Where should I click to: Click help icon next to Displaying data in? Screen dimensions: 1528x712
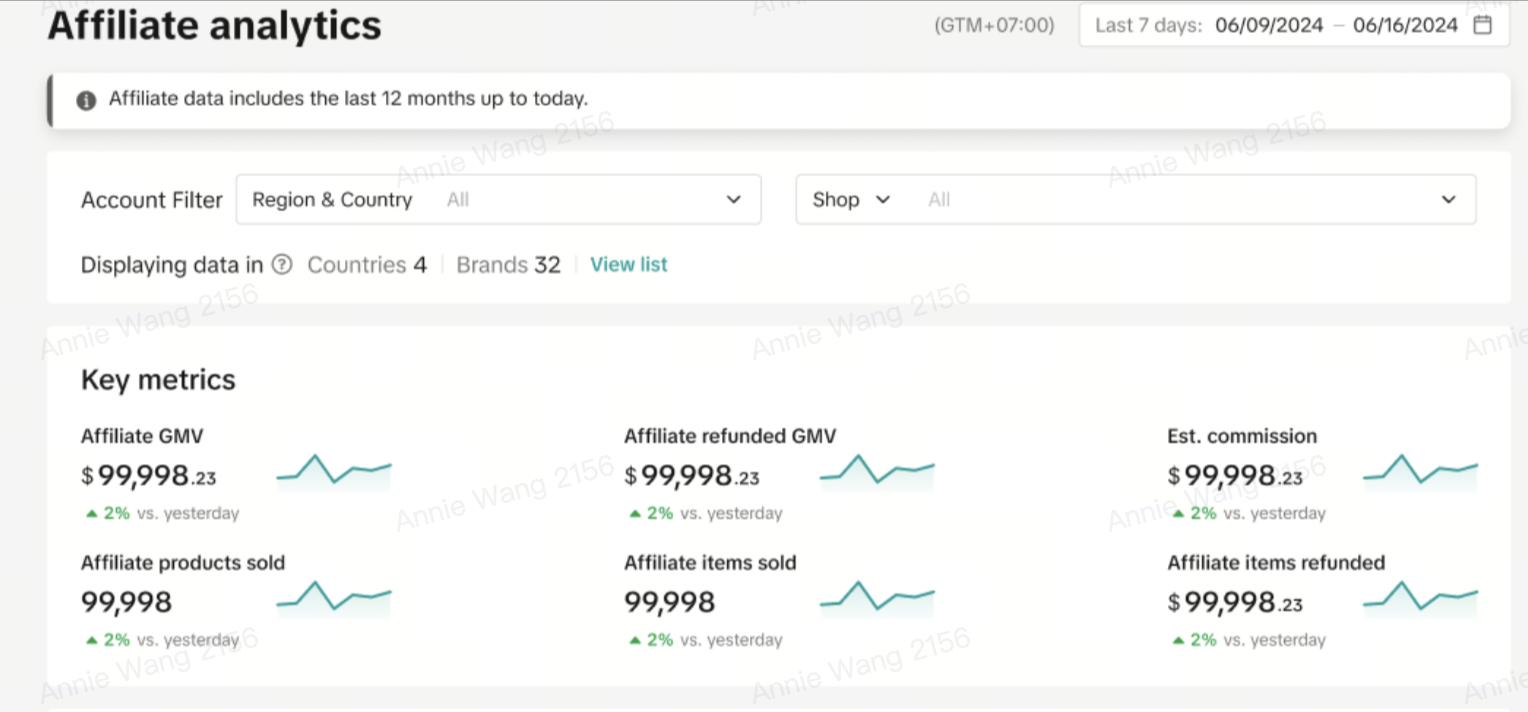click(x=283, y=265)
